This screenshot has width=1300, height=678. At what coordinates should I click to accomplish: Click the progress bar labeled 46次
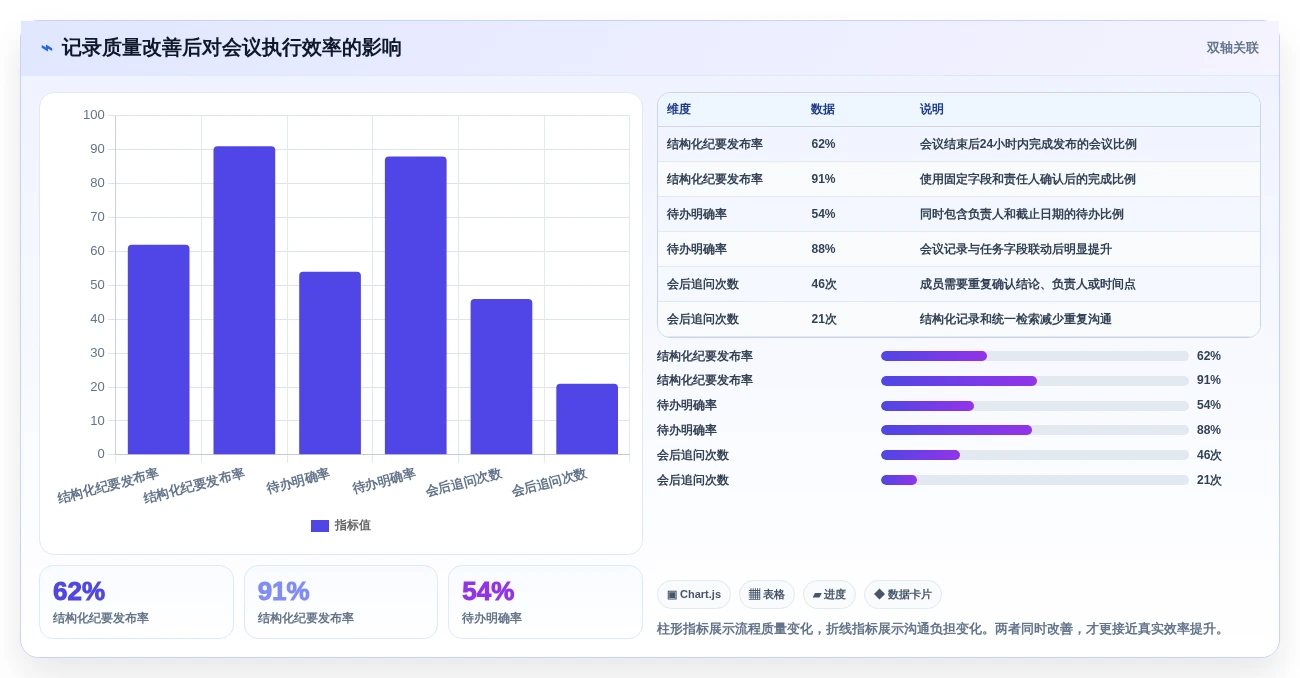pos(1035,455)
